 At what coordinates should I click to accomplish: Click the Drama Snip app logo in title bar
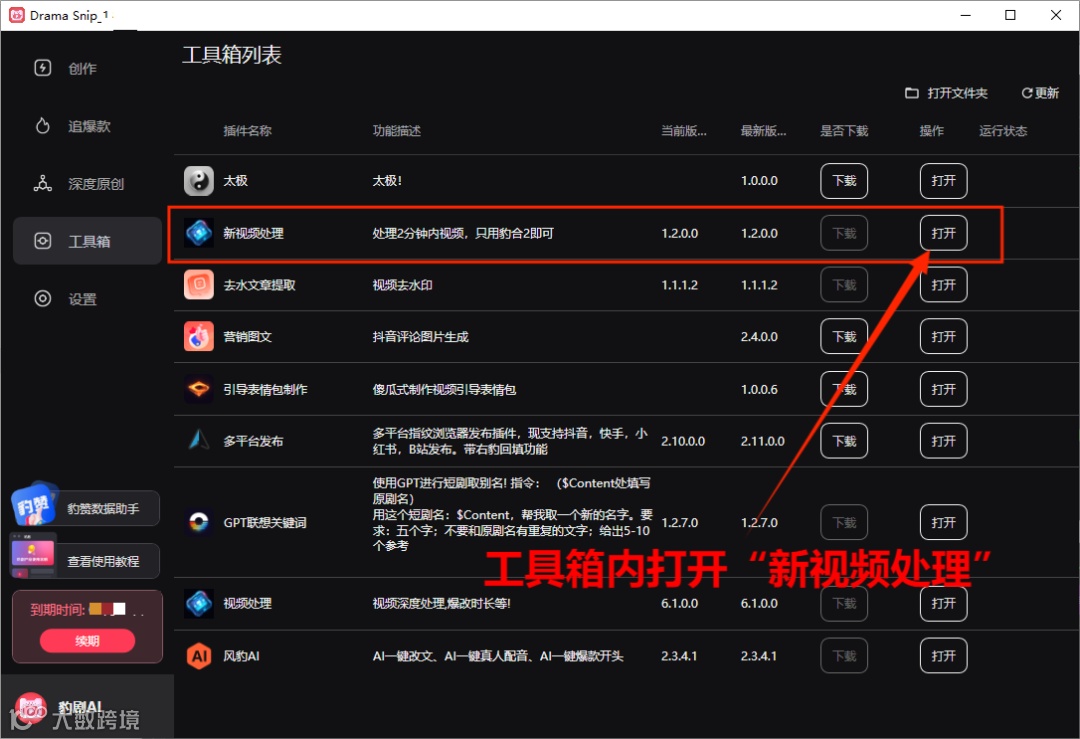pos(17,15)
